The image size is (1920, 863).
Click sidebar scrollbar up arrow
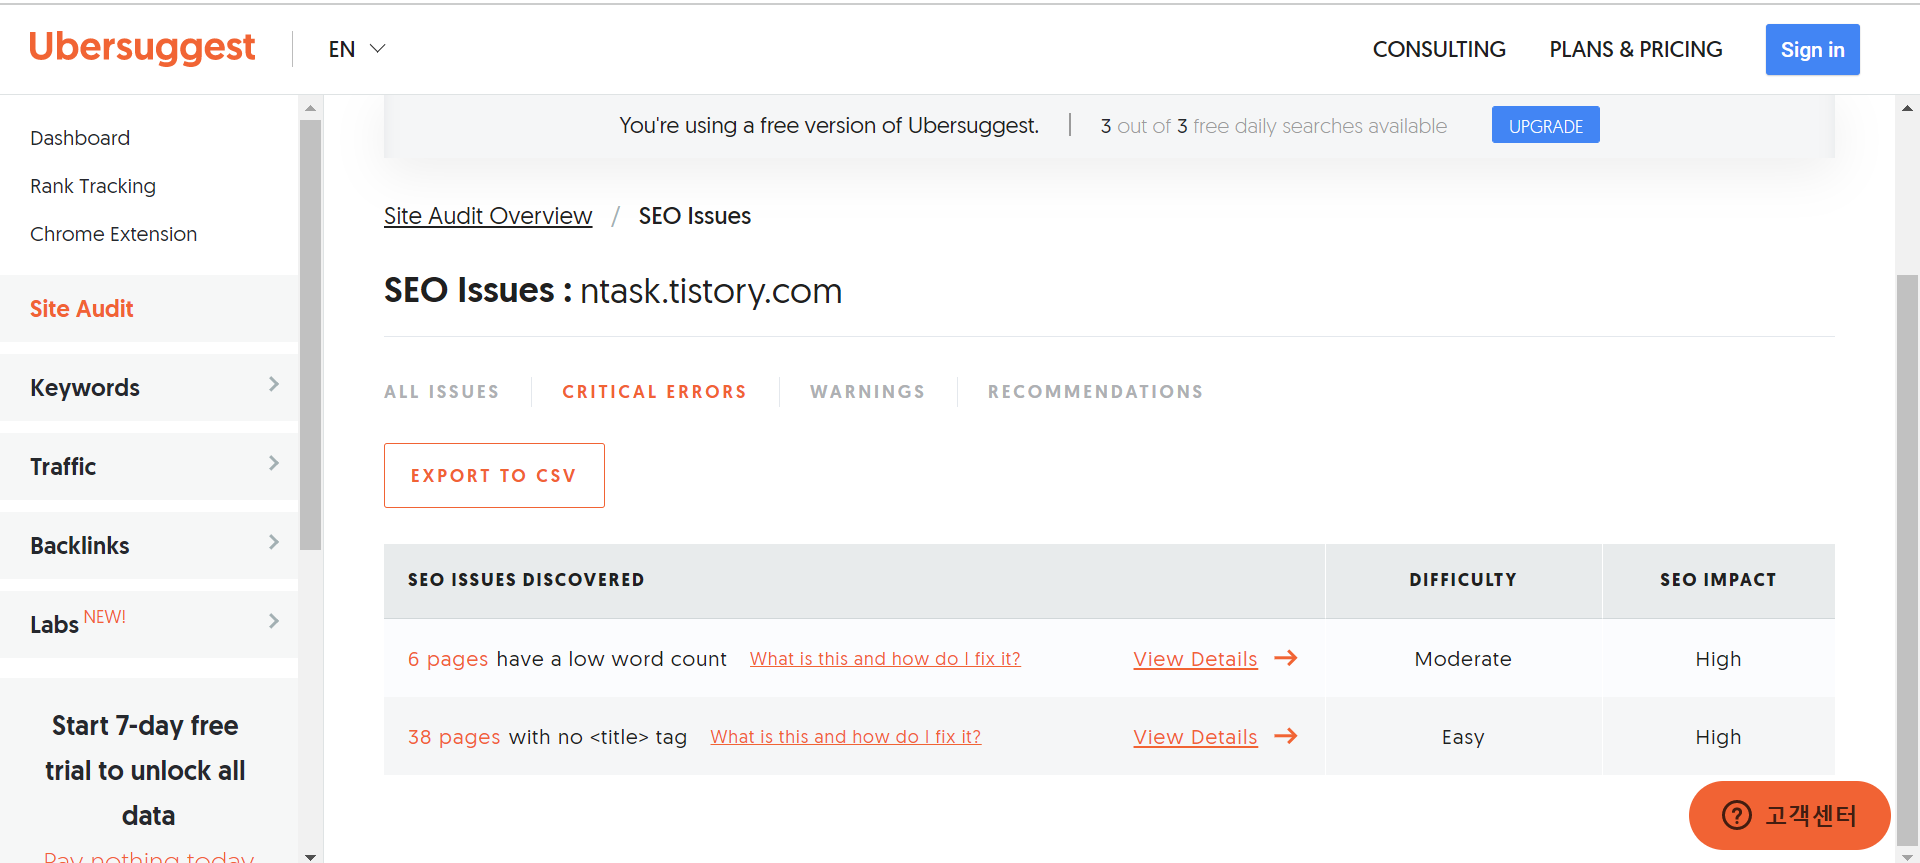coord(310,107)
